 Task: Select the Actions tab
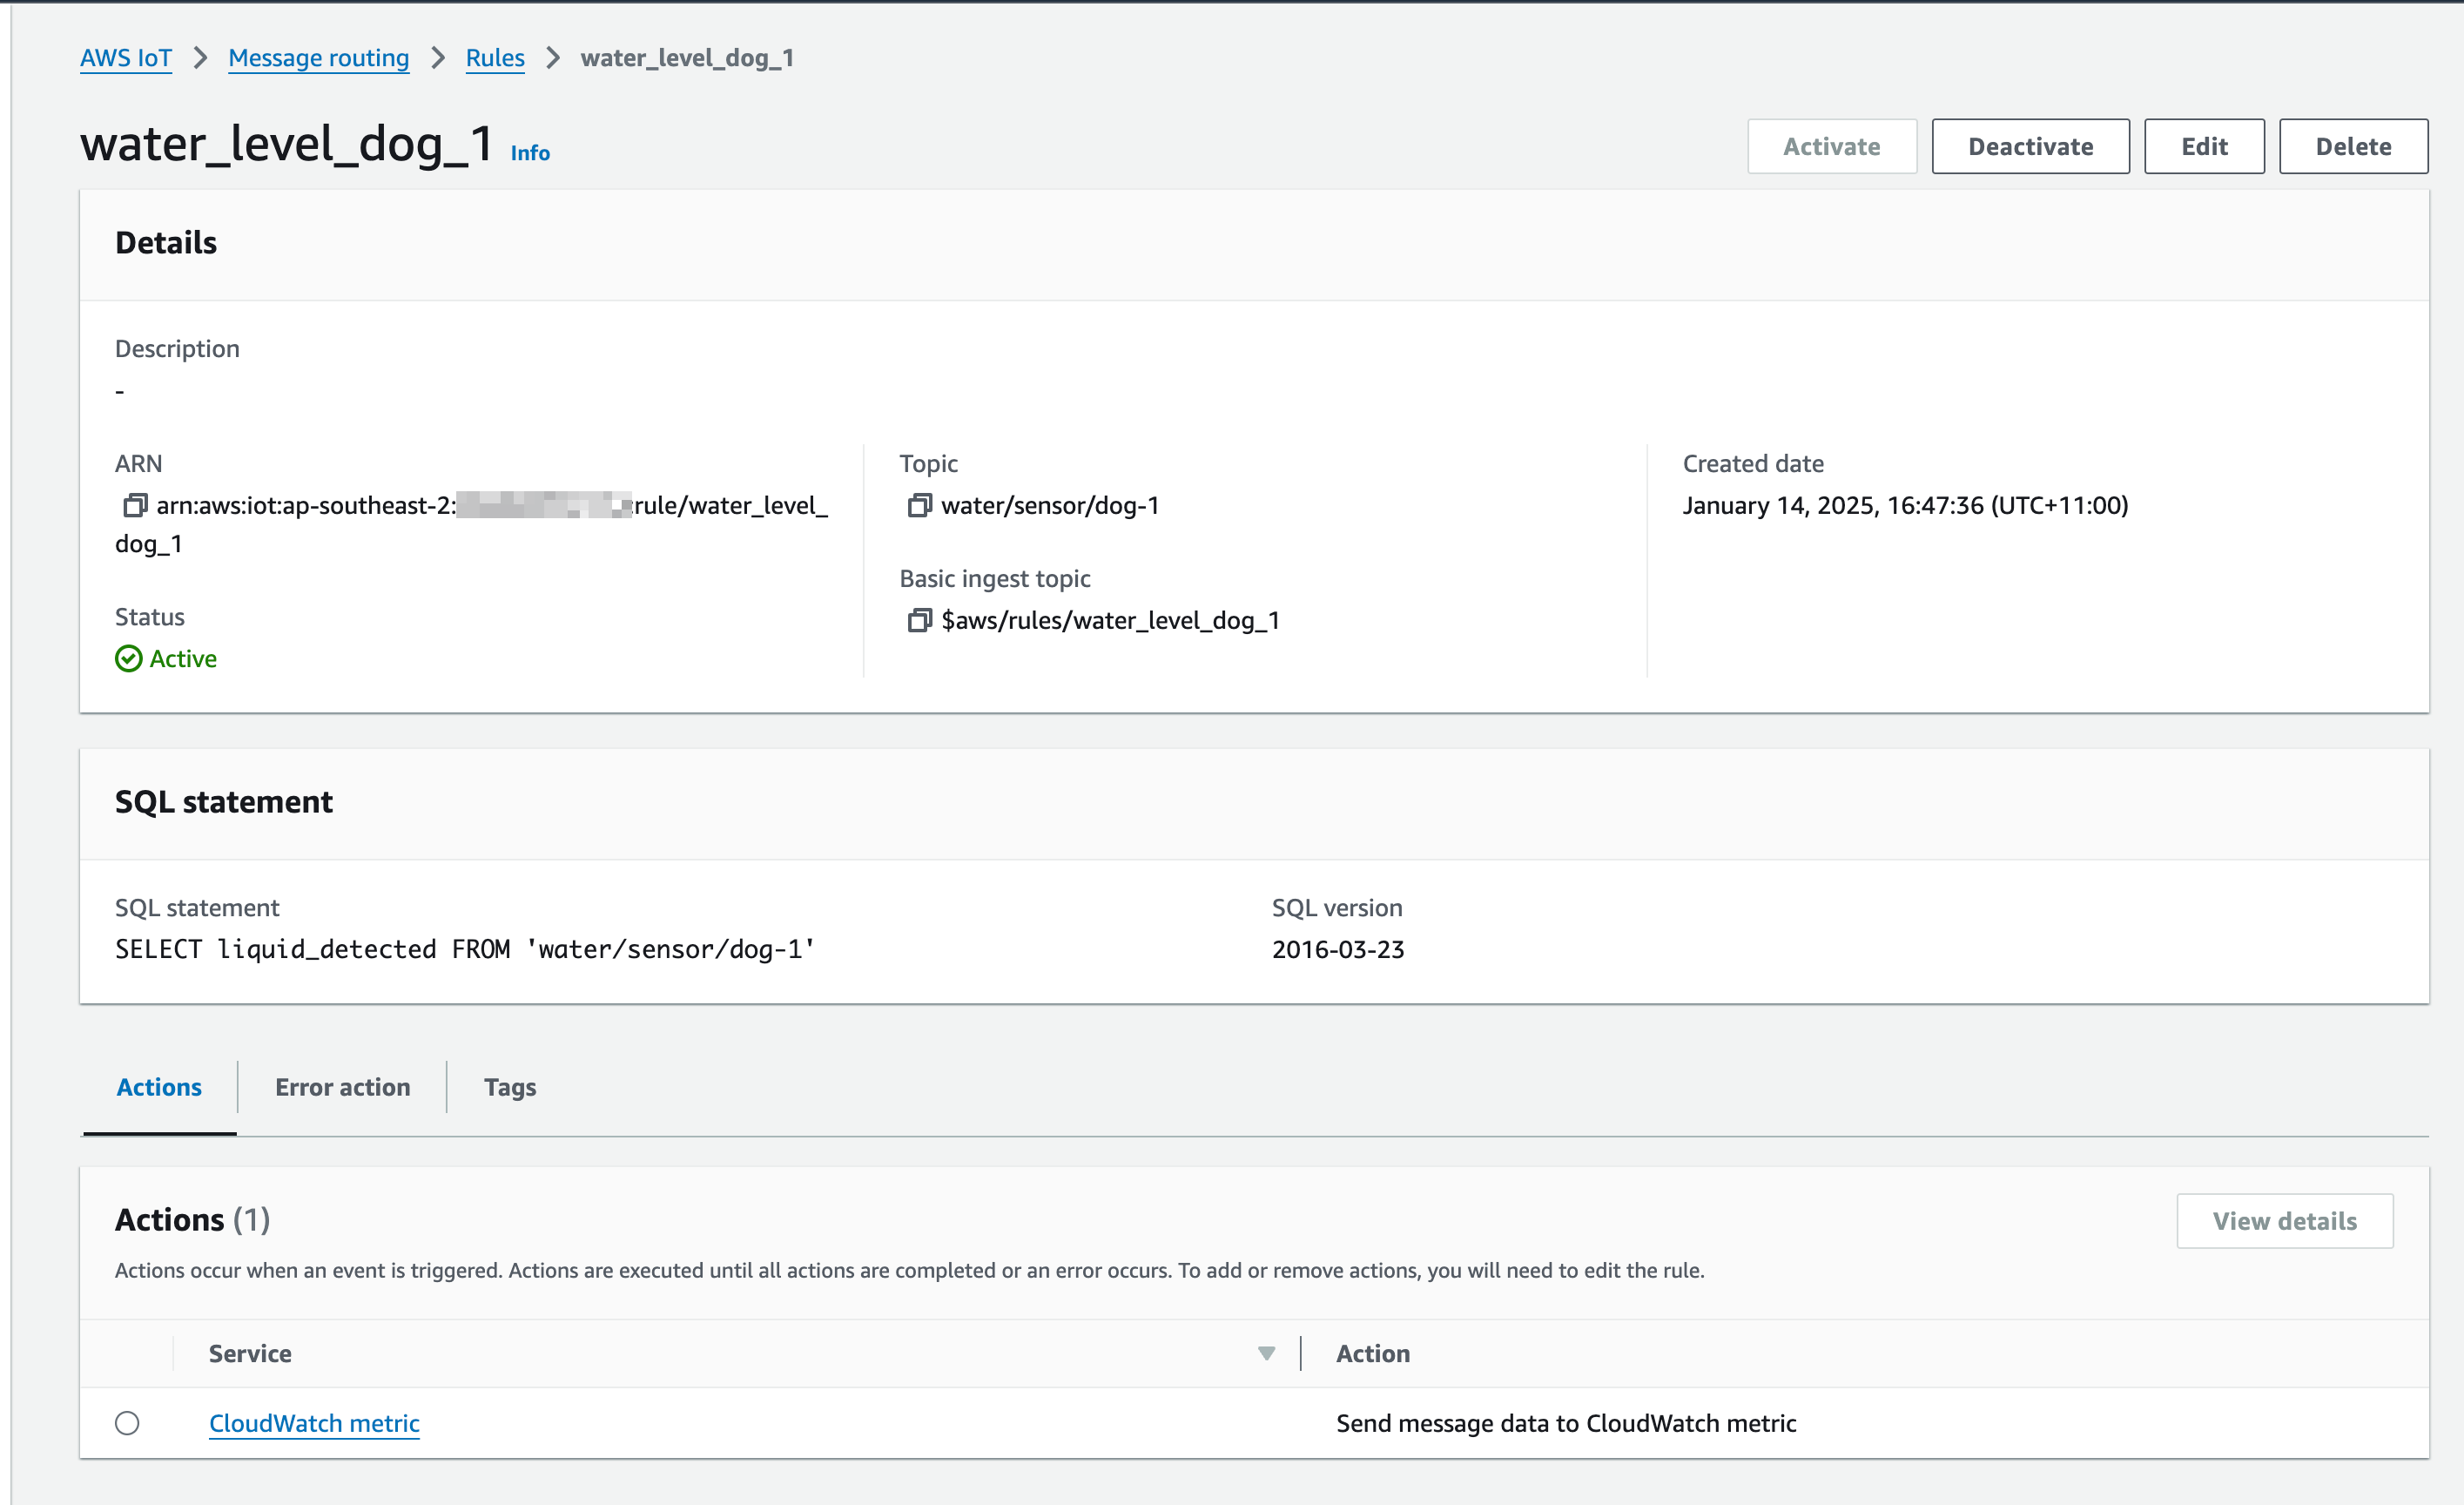[159, 1087]
